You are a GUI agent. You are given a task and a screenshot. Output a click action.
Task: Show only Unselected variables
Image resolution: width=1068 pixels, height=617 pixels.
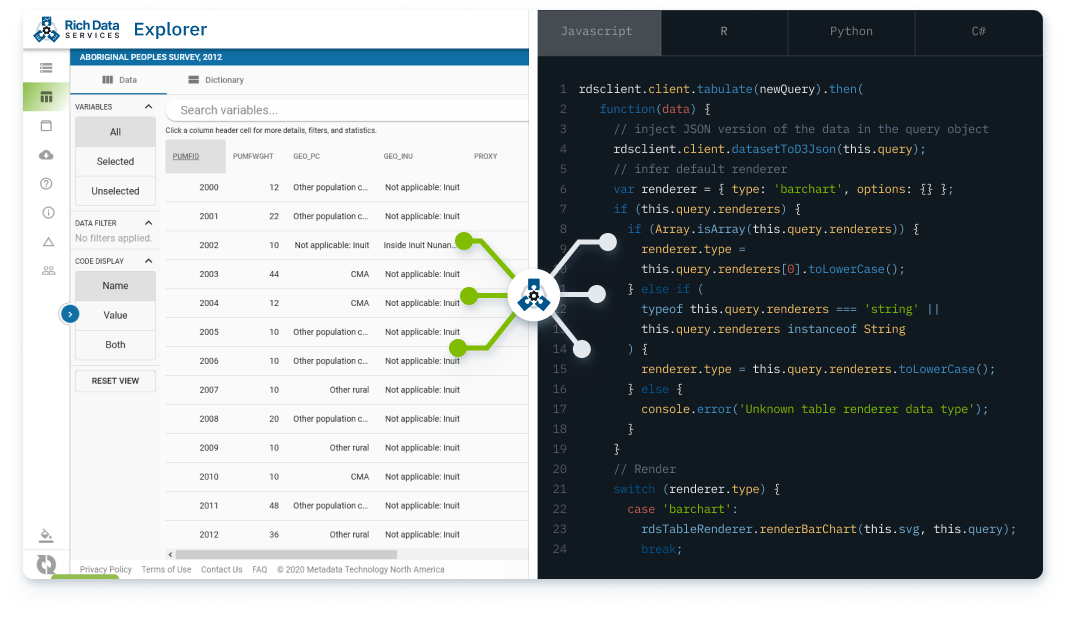point(115,191)
